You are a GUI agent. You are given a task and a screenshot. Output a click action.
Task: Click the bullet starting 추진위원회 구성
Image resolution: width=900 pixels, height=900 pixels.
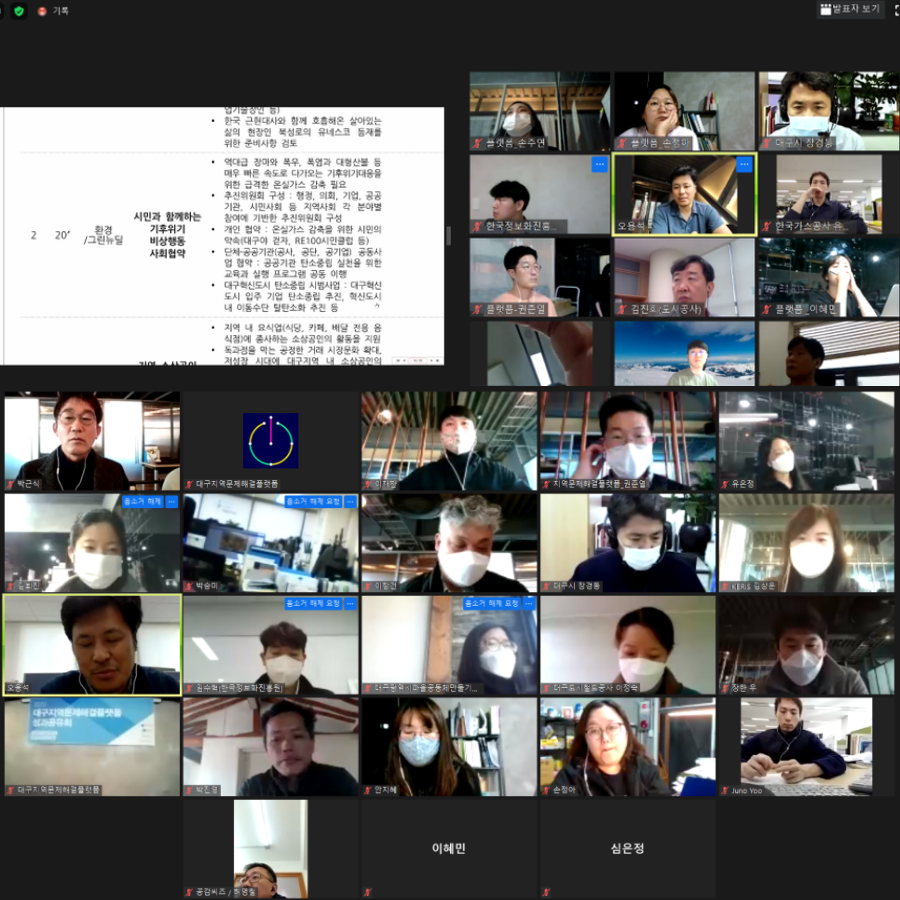point(302,207)
